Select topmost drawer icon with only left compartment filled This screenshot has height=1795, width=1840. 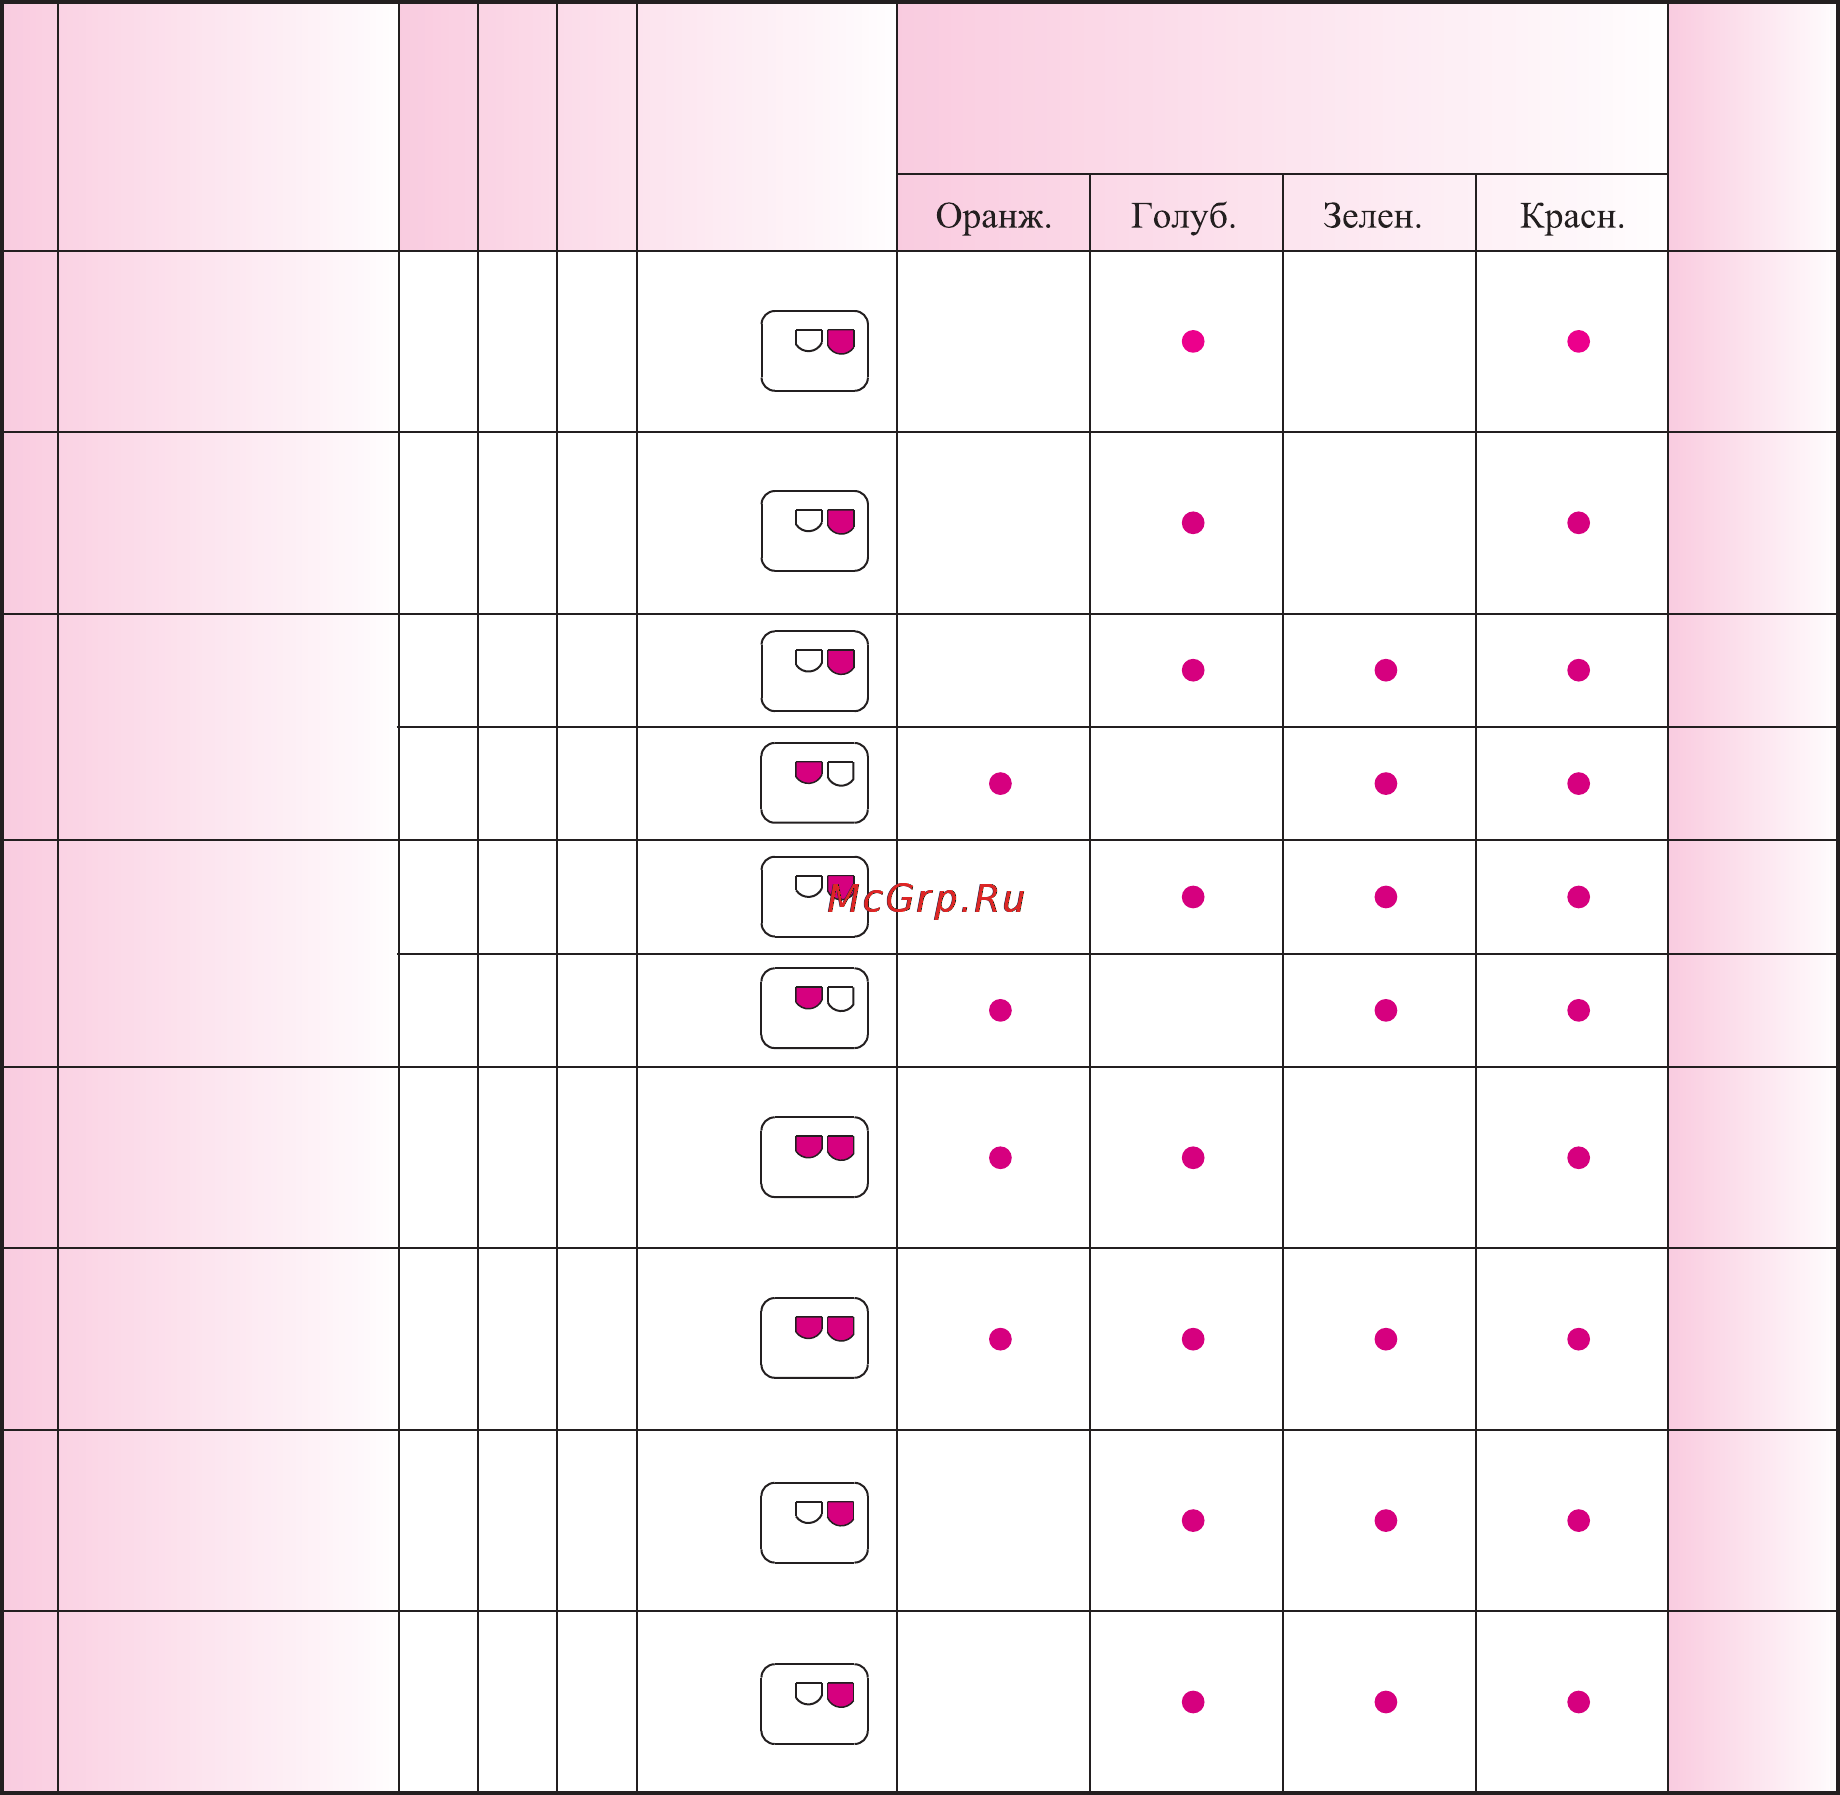pos(814,783)
